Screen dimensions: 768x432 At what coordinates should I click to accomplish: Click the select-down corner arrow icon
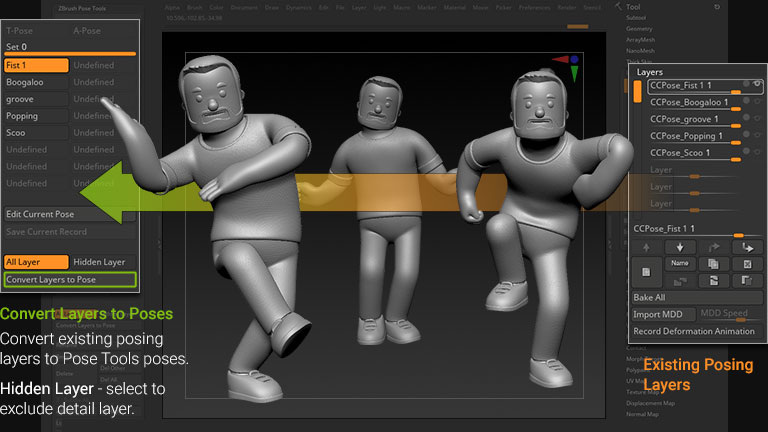[x=747, y=247]
